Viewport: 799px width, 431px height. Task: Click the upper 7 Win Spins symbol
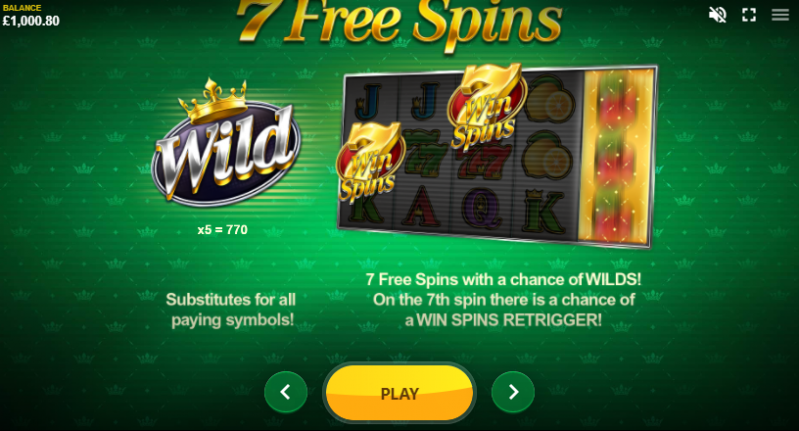tap(485, 107)
